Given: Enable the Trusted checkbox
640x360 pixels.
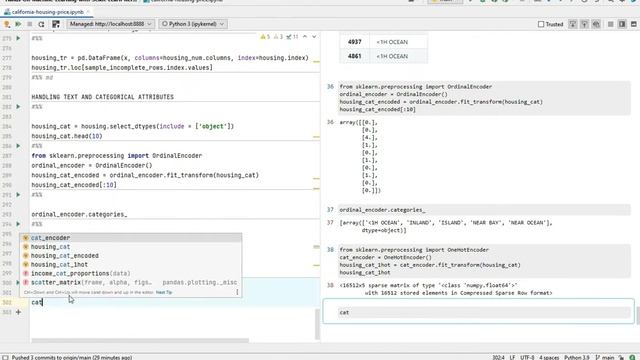Looking at the screenshot, I should point(541,24).
